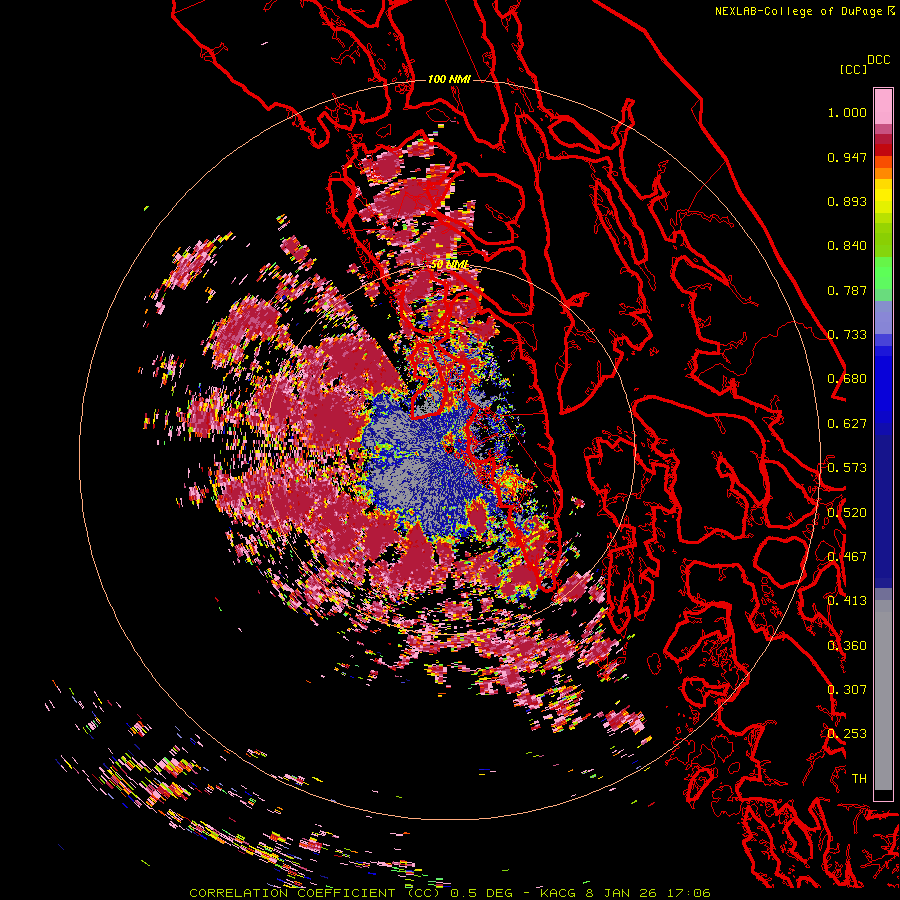The height and width of the screenshot is (900, 900).
Task: Select the 0.947 color scale value
Action: pos(847,157)
